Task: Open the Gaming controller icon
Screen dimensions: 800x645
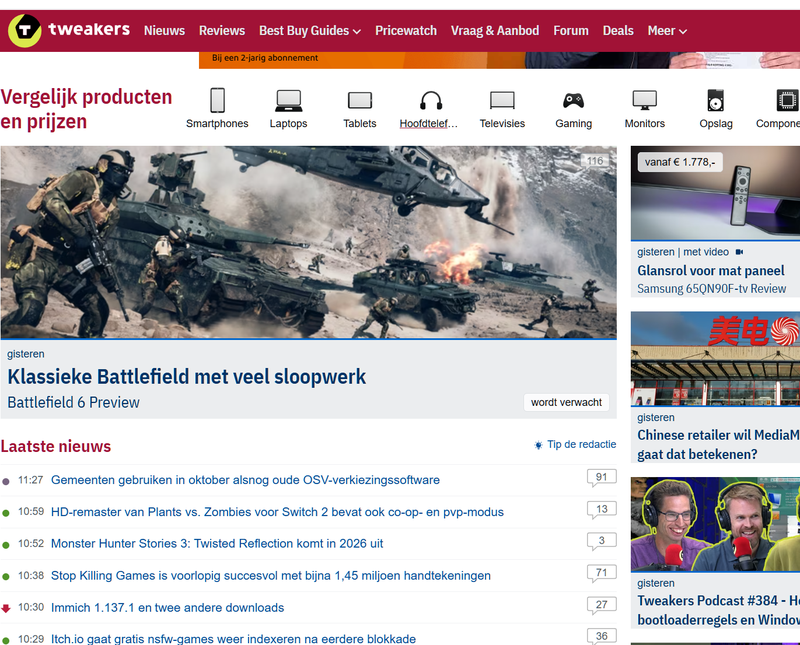Action: tap(573, 101)
